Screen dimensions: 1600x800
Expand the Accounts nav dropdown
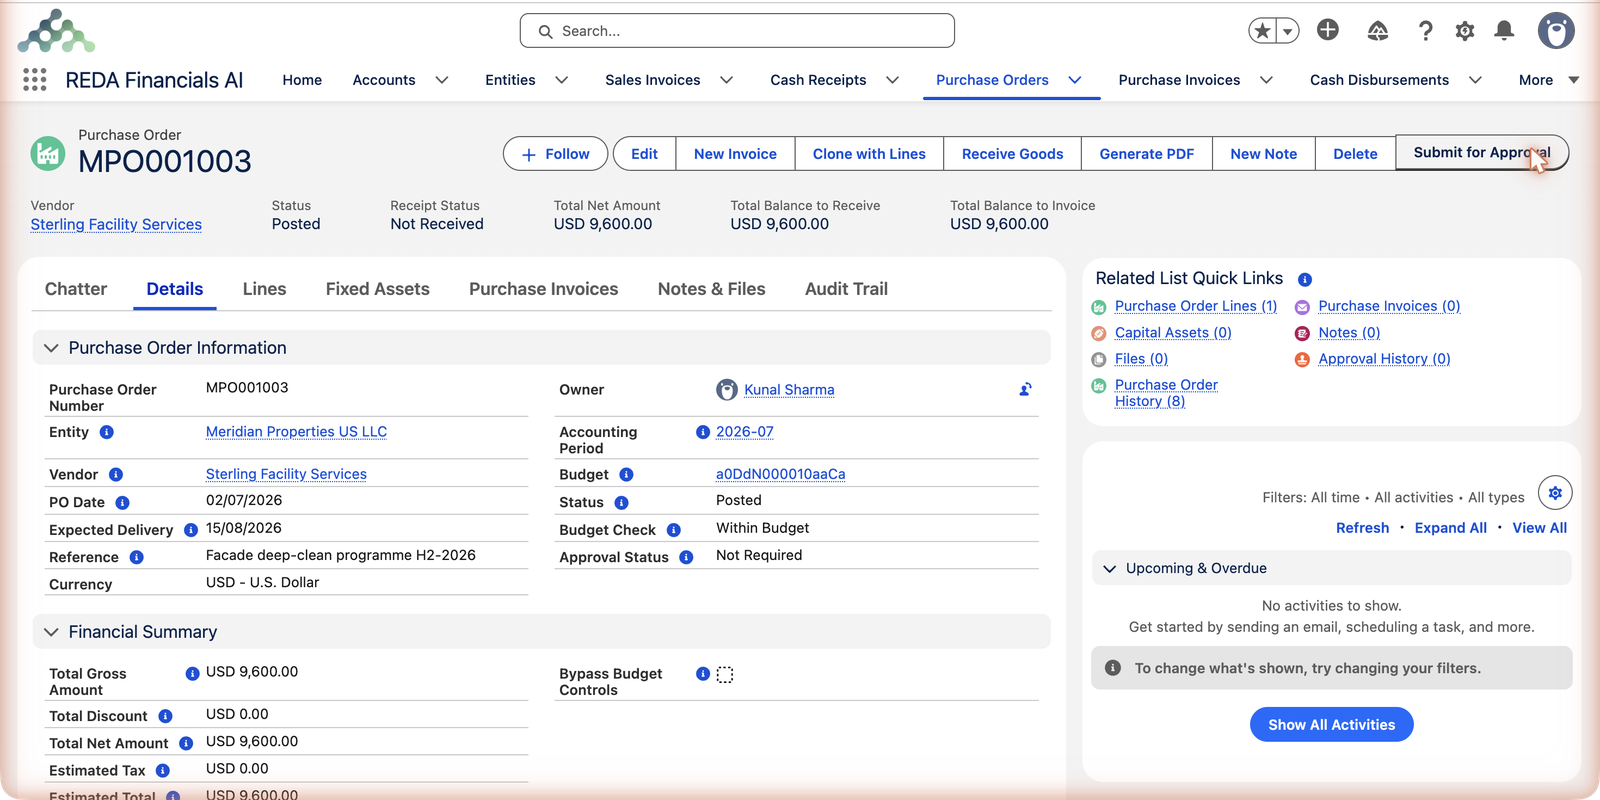(x=442, y=80)
